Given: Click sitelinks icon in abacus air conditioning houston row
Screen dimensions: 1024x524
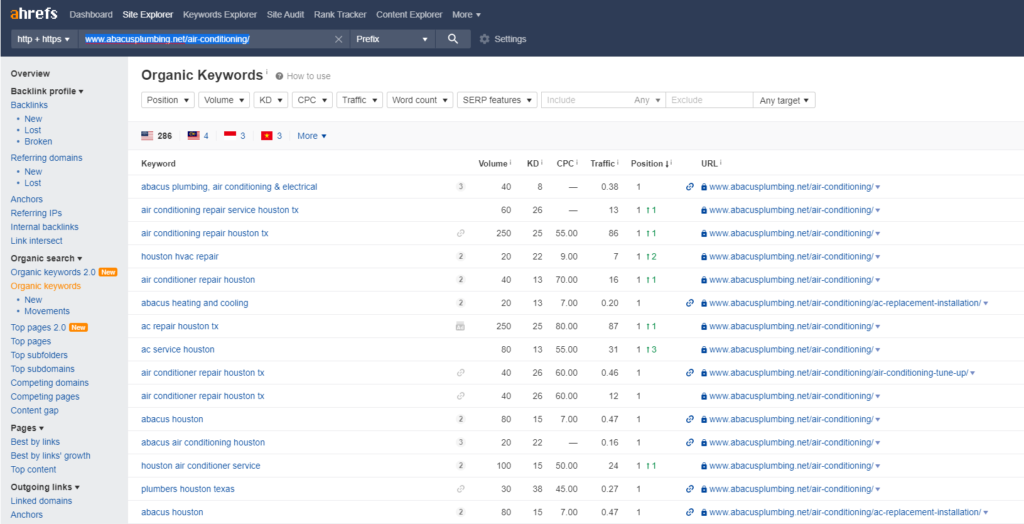Looking at the screenshot, I should tap(690, 442).
